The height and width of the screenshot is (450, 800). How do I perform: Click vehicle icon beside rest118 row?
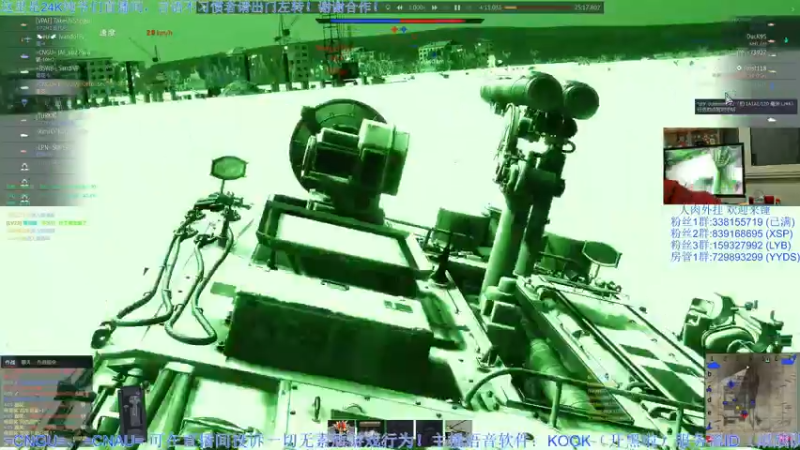tap(773, 71)
